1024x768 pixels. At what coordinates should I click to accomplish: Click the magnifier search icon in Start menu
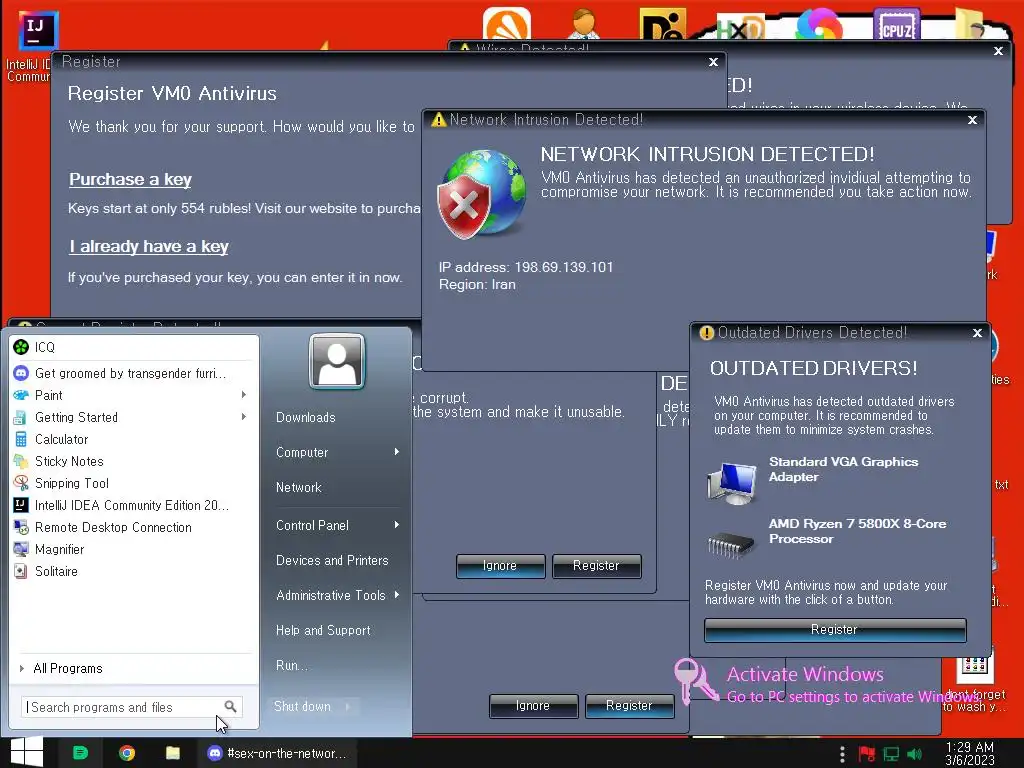coord(230,707)
